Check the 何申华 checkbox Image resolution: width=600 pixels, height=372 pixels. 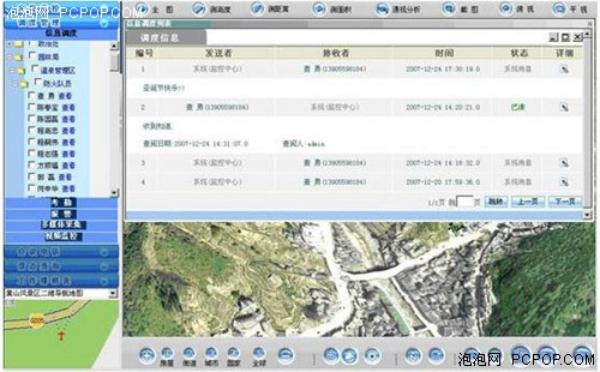pyautogui.click(x=32, y=188)
